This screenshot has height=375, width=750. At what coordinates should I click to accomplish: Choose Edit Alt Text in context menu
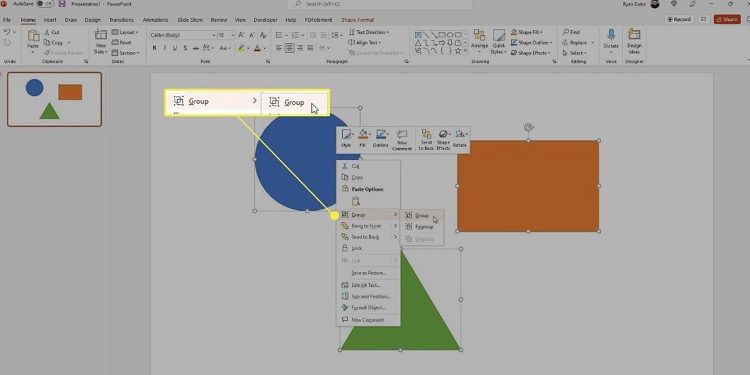point(369,285)
